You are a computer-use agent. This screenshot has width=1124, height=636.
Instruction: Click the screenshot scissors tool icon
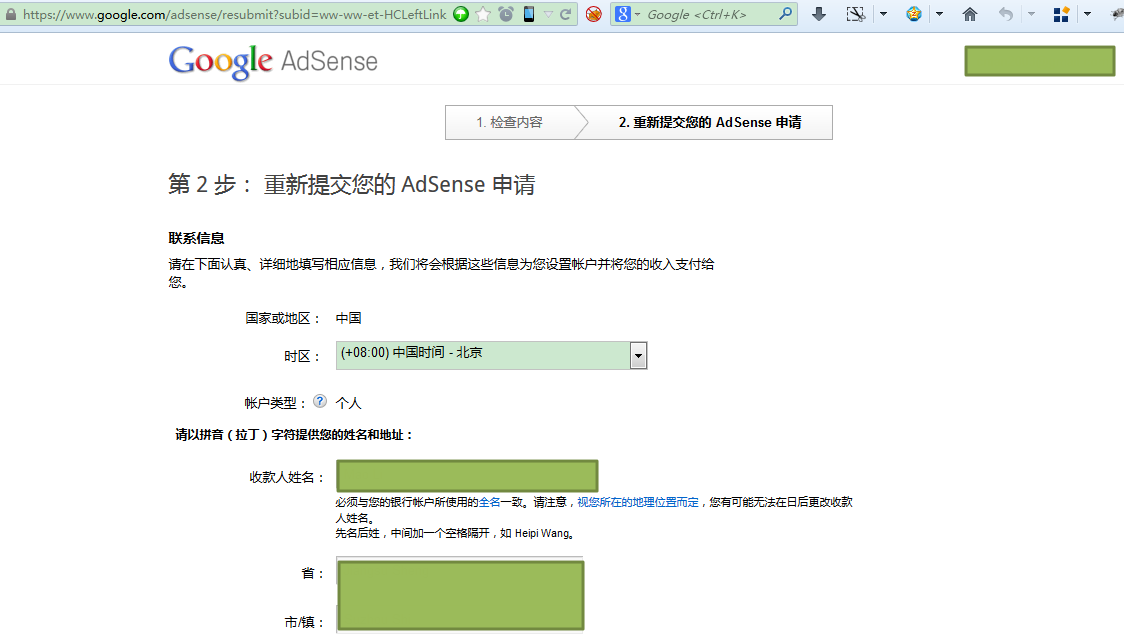(x=855, y=14)
